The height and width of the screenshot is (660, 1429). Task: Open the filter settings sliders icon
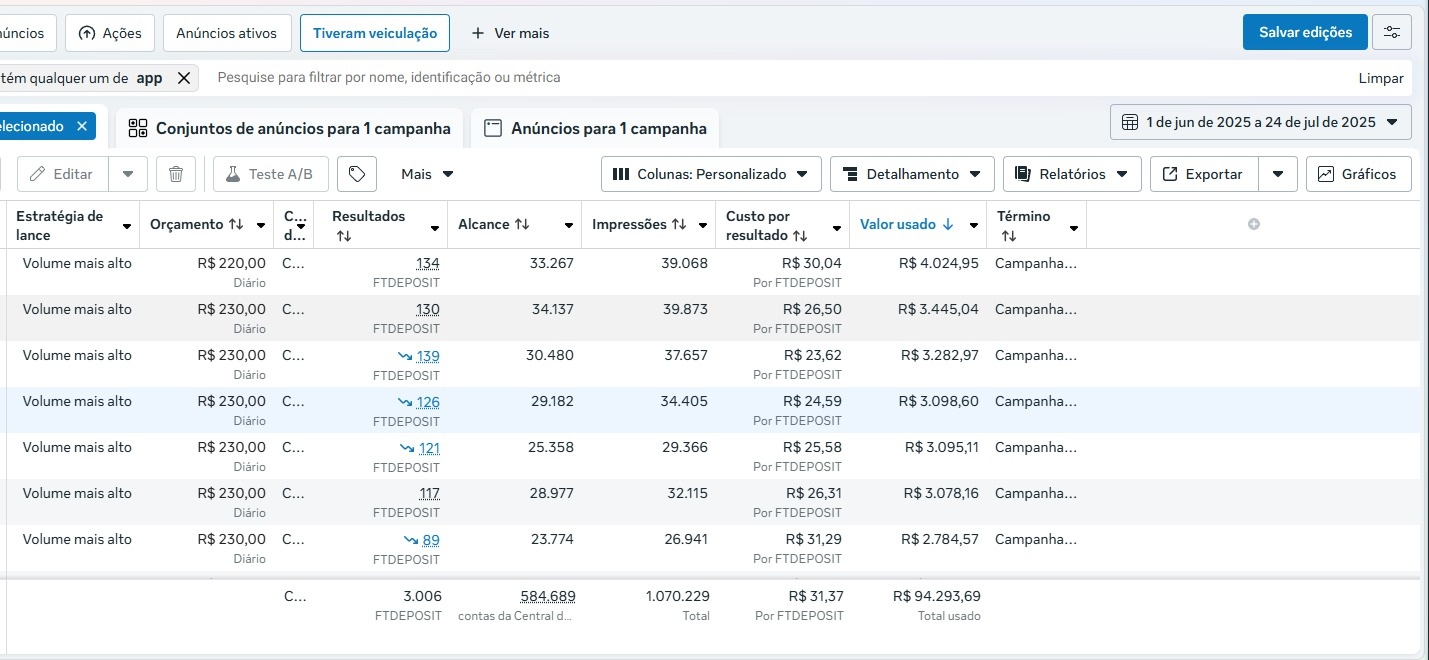1392,32
